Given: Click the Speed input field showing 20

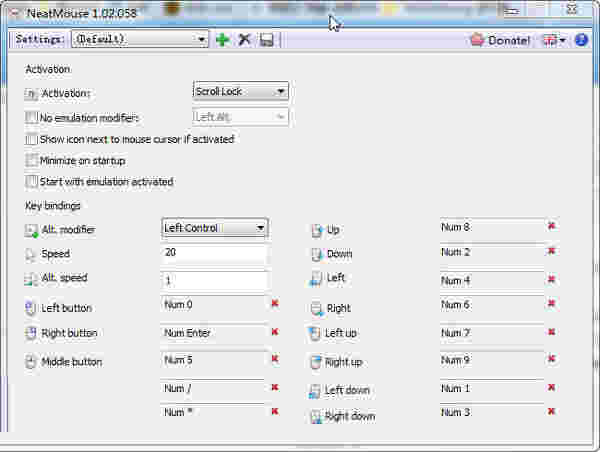Looking at the screenshot, I should pos(215,254).
